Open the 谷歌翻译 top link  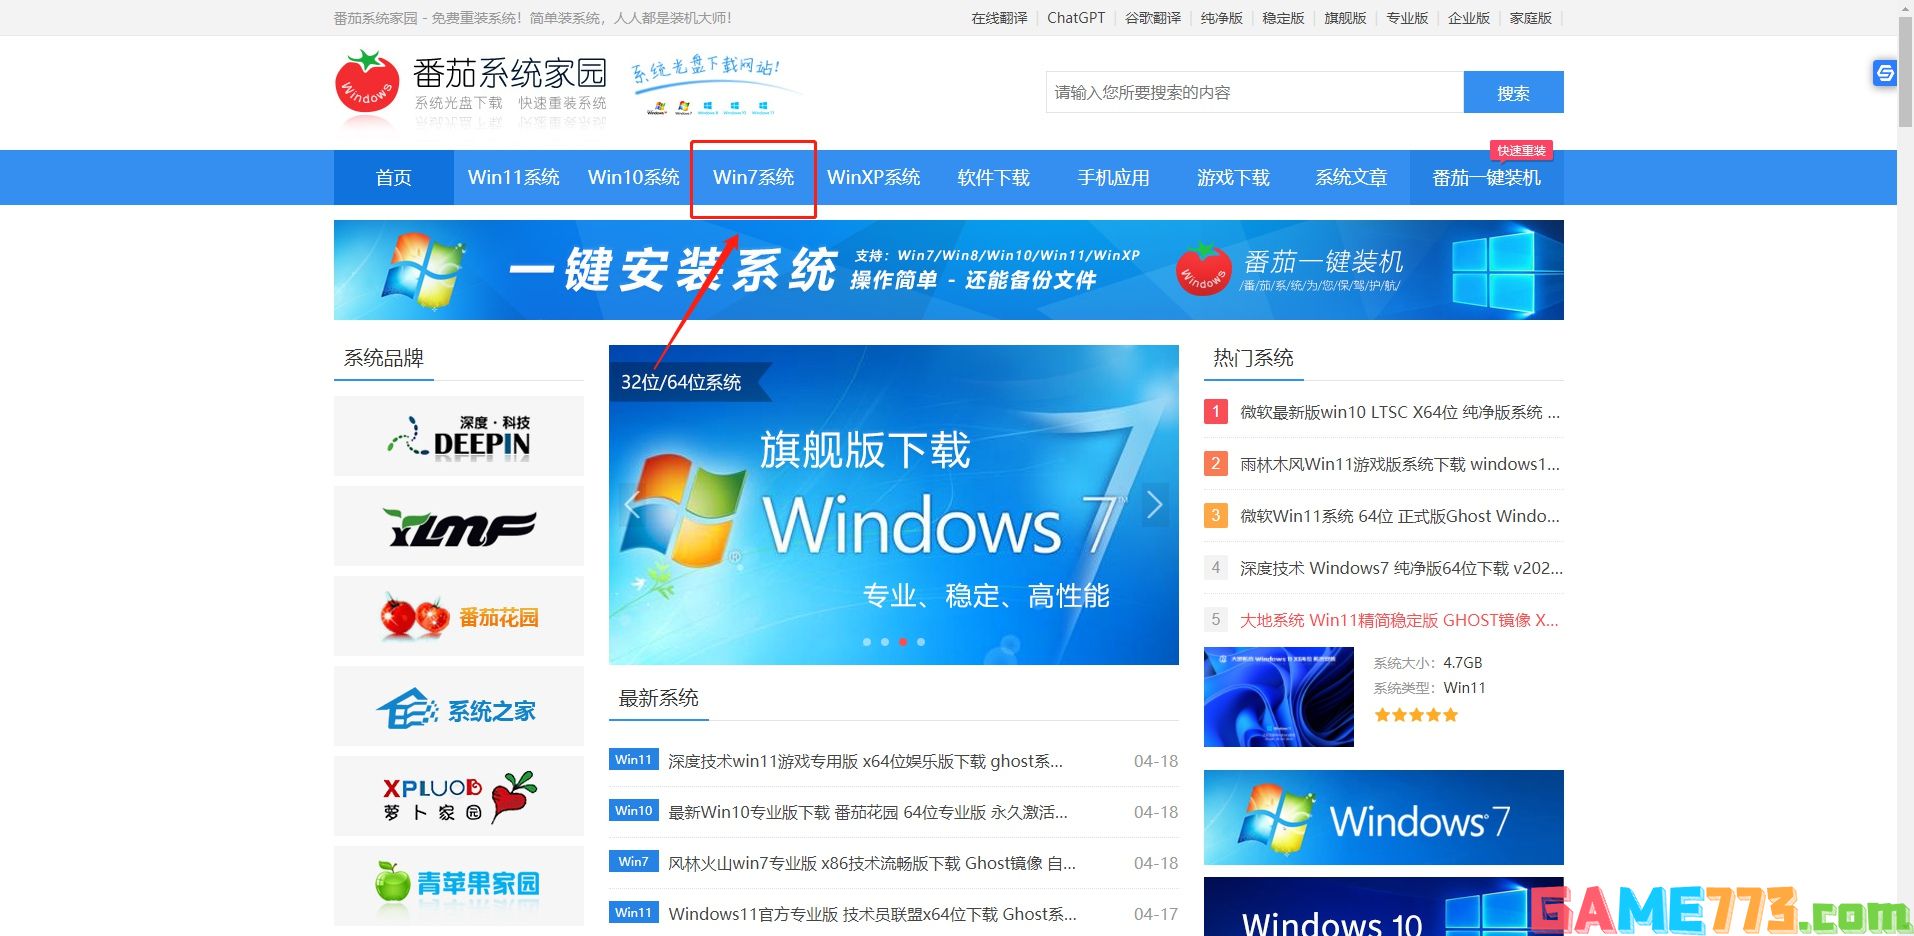pyautogui.click(x=1153, y=18)
